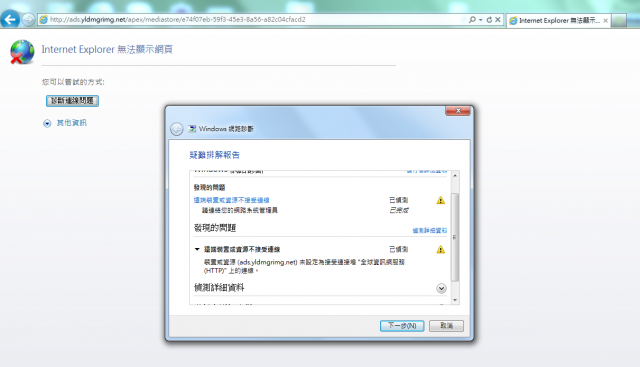Click the search magnifier icon in address bar
Viewport: 640px width, 367px height.
click(x=472, y=19)
